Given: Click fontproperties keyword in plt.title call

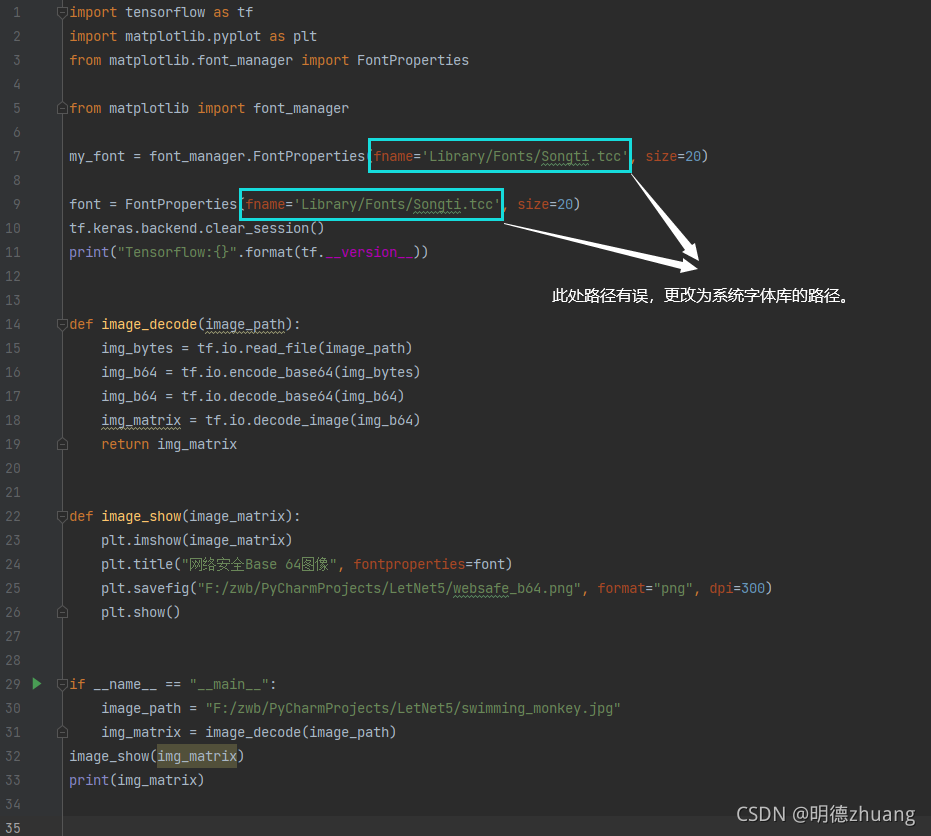Looking at the screenshot, I should point(409,564).
